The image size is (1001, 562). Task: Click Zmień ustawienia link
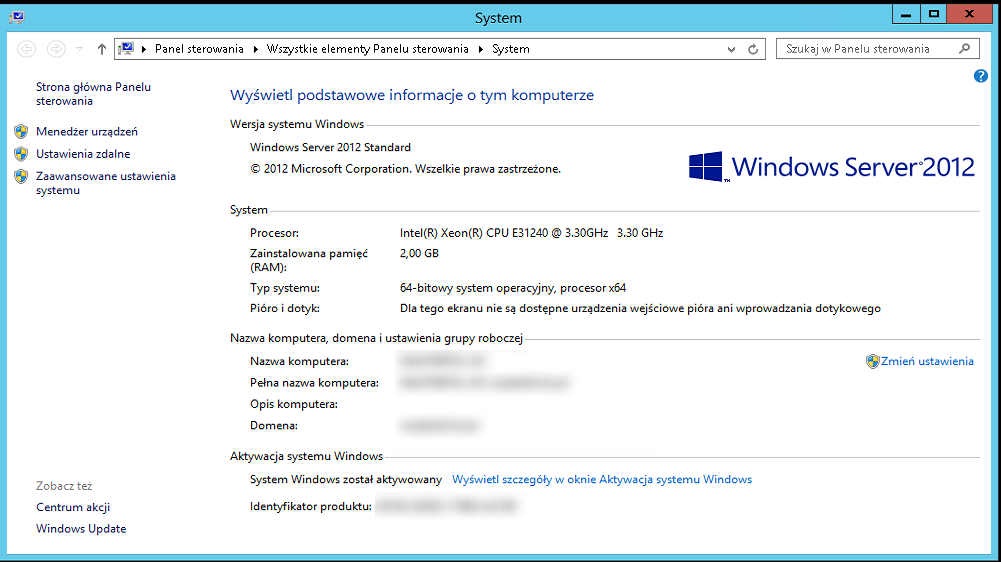927,361
